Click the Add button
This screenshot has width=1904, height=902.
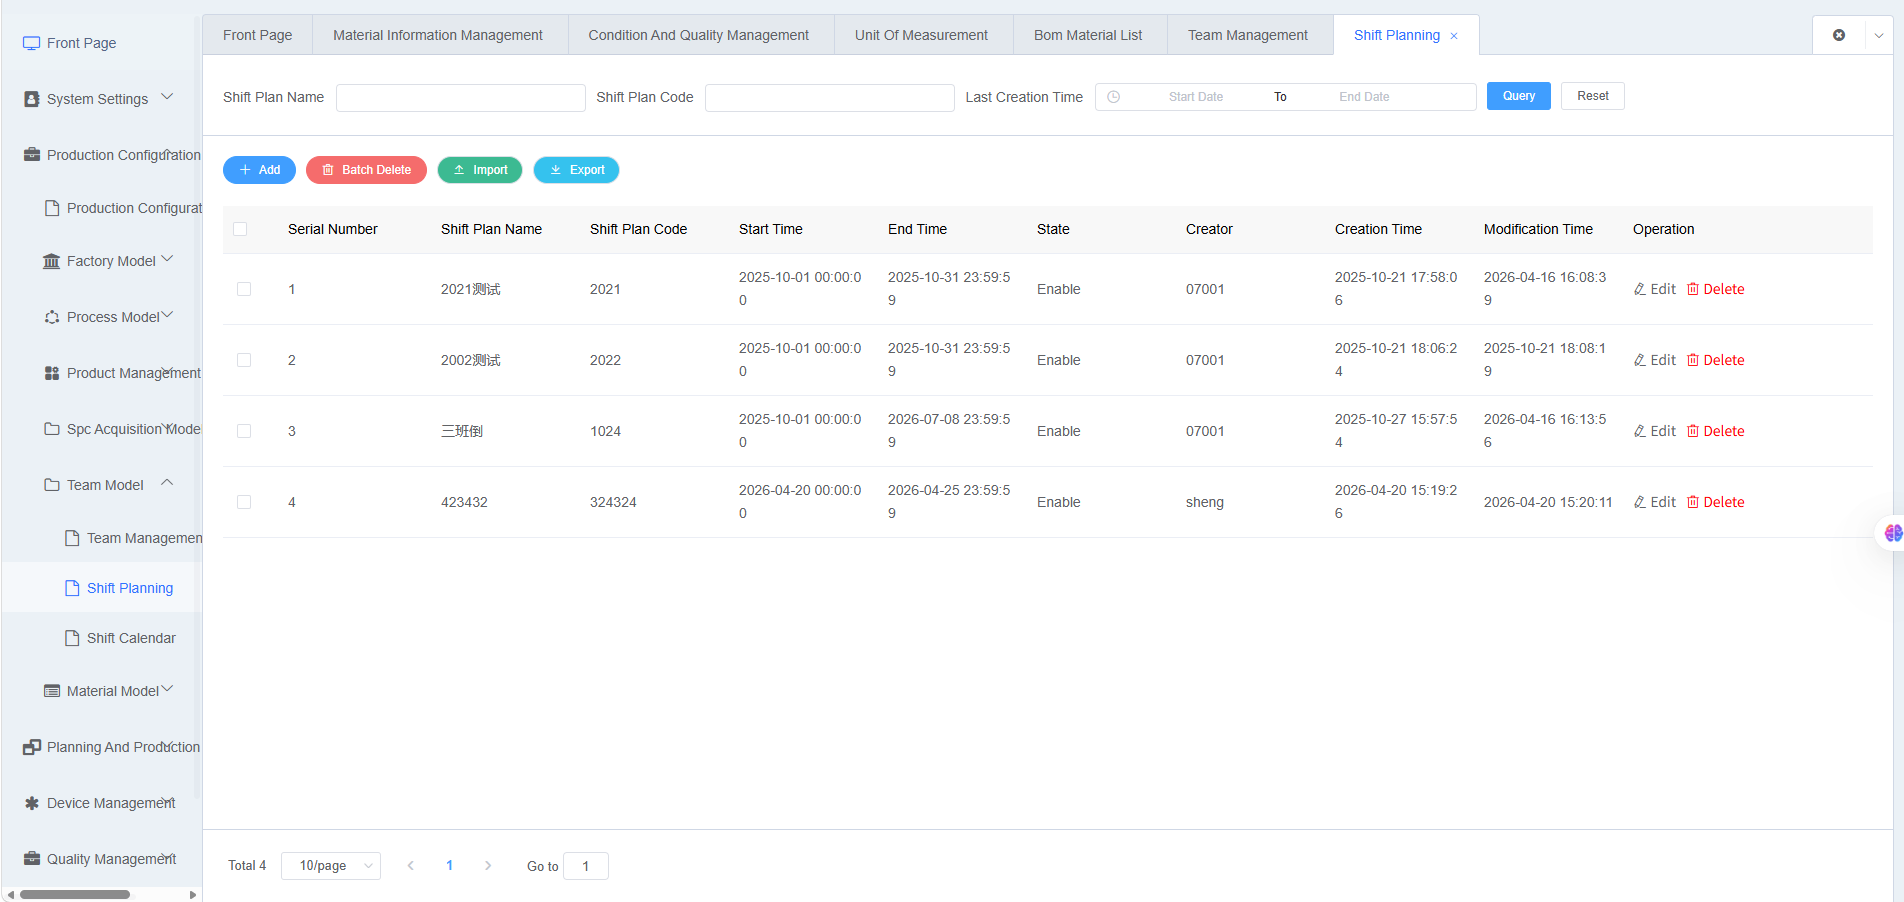(x=259, y=170)
